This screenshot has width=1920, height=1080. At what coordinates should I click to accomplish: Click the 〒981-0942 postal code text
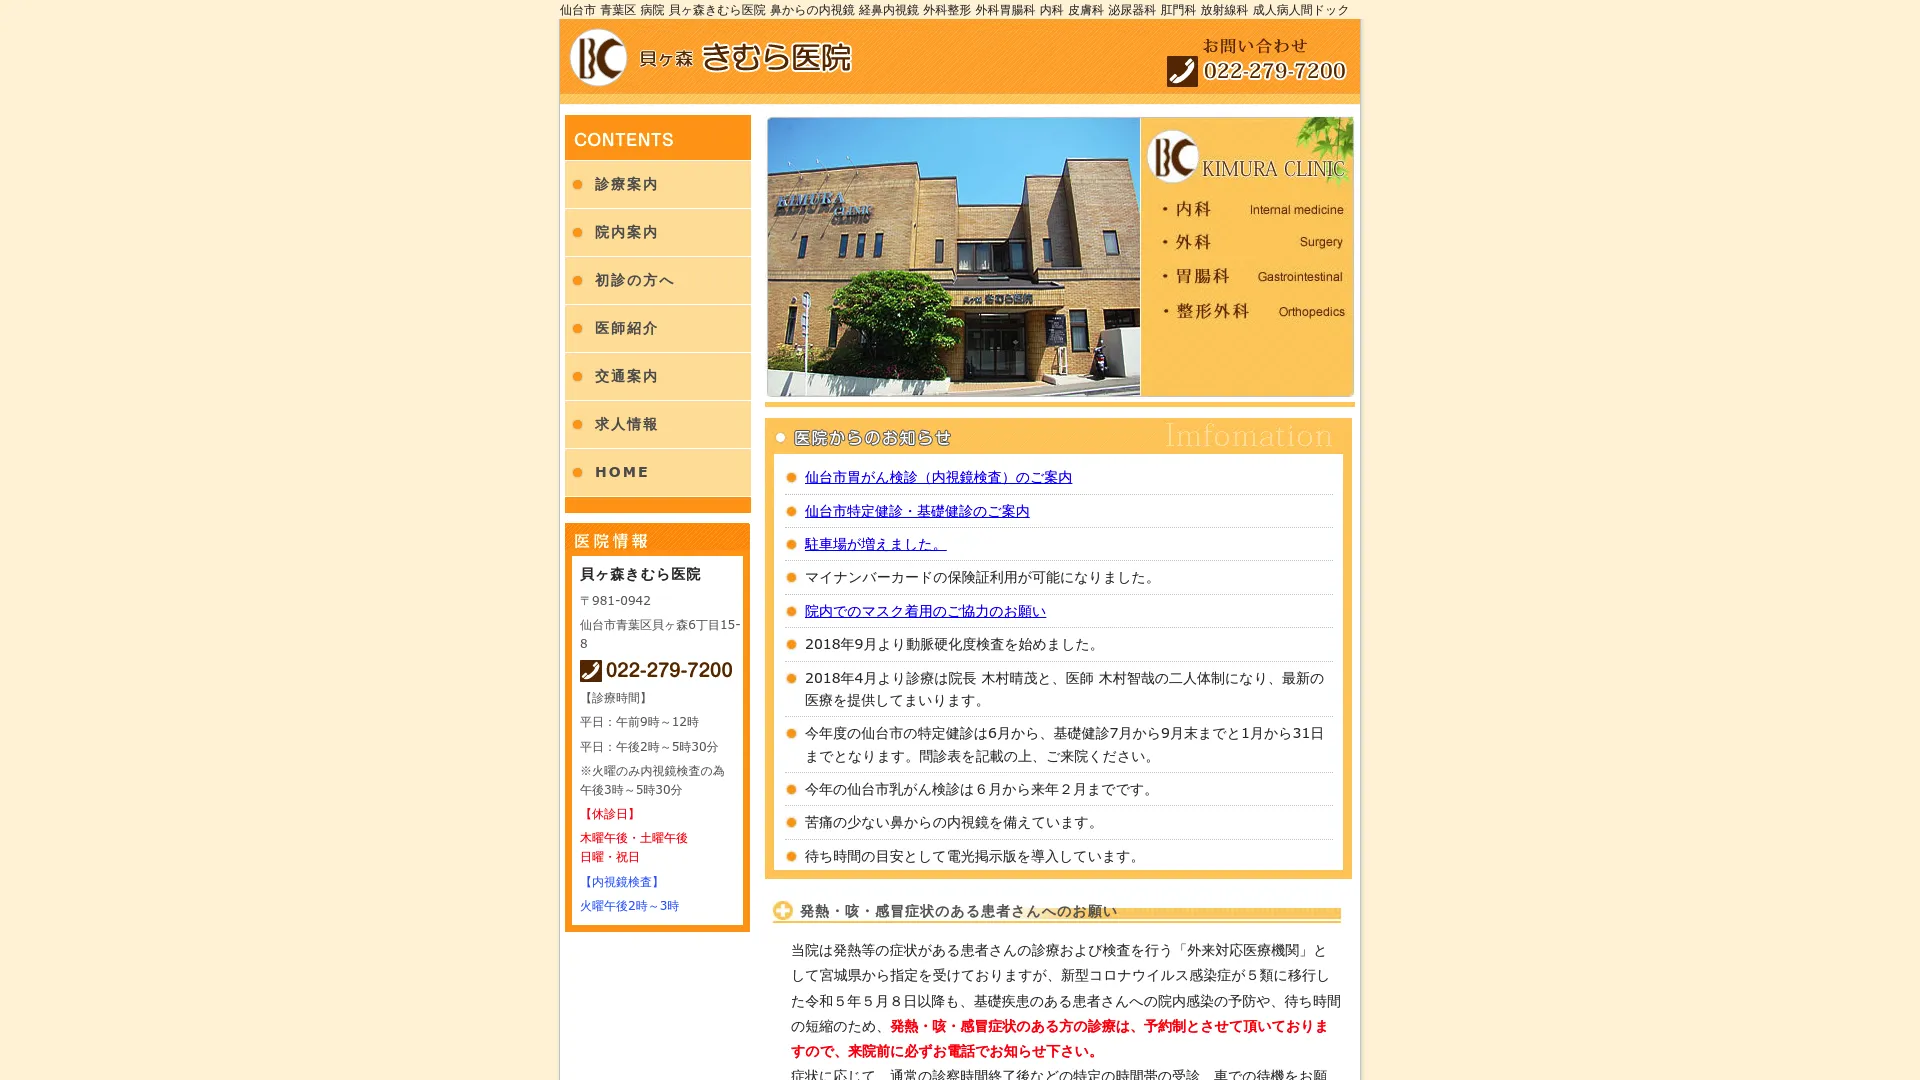click(615, 601)
